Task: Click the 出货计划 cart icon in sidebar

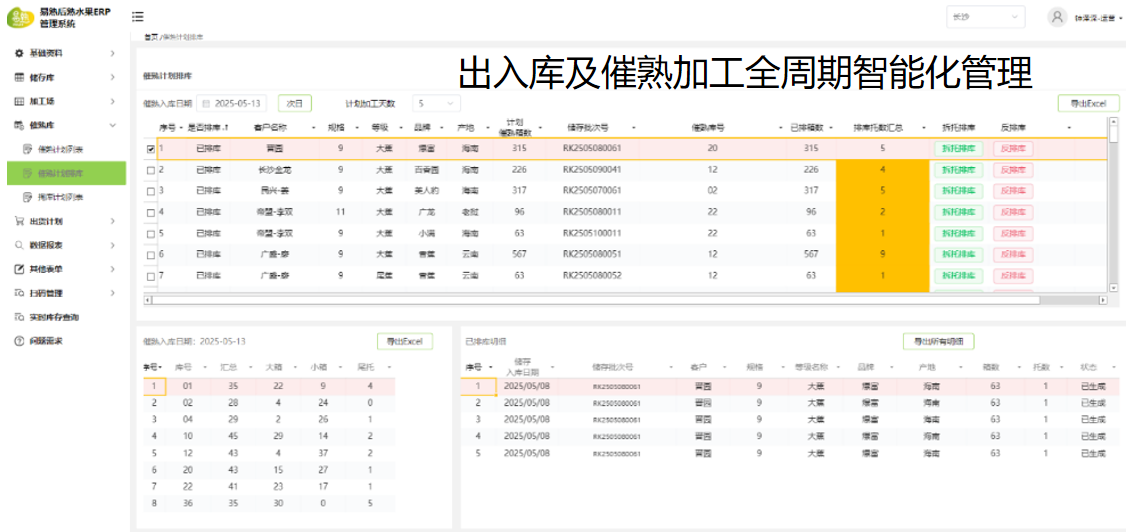Action: [19, 221]
